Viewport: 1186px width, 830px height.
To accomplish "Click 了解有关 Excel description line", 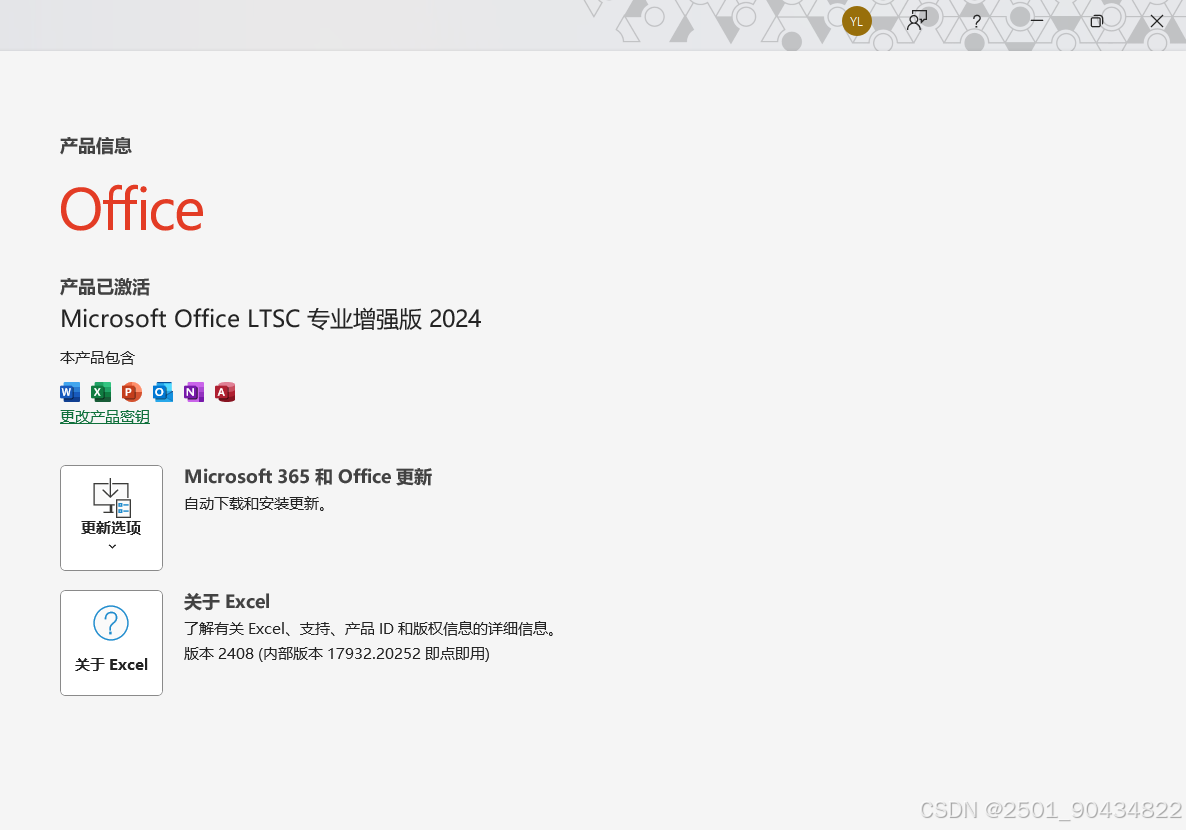I will click(x=371, y=629).
